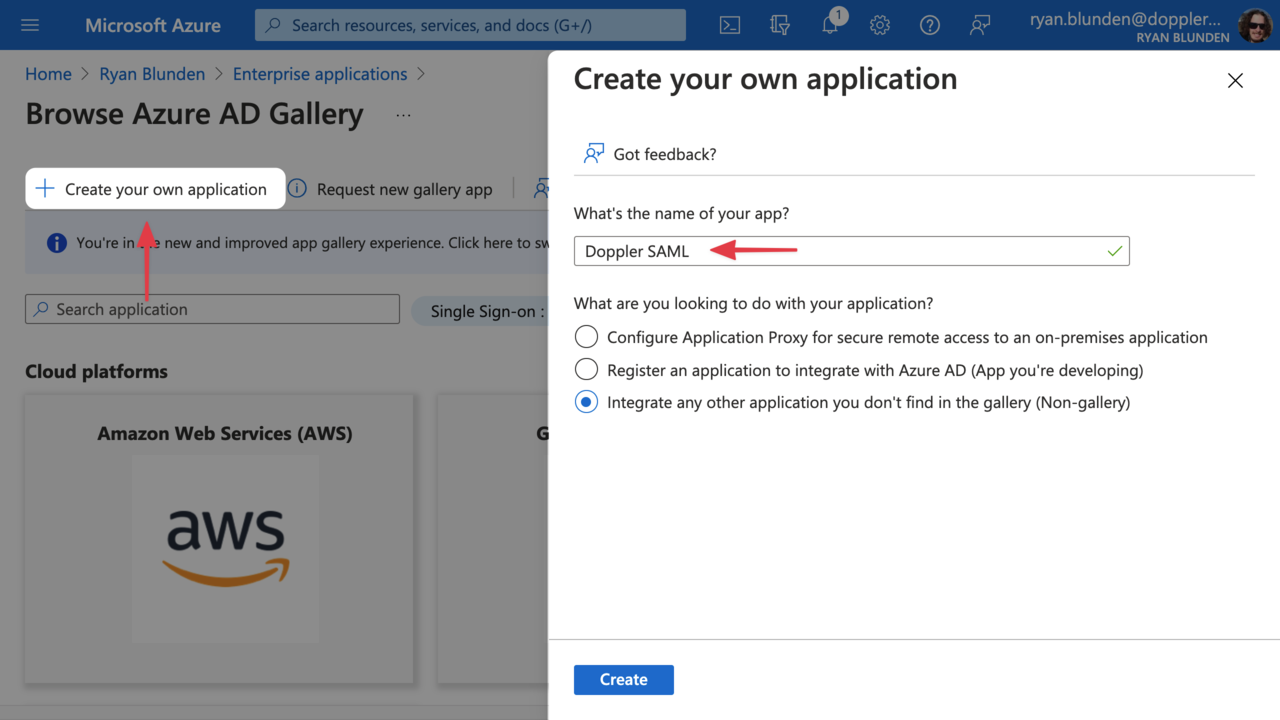Image resolution: width=1280 pixels, height=720 pixels.
Task: Click the magnifier icon in Search application box
Action: coord(41,309)
